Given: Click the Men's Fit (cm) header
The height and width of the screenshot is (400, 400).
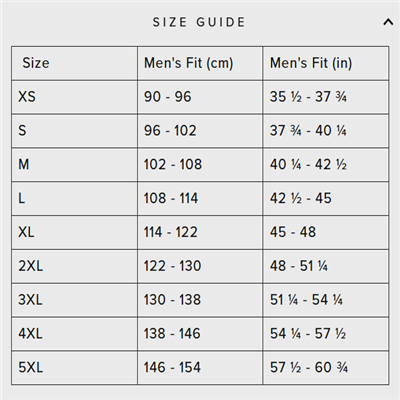Looking at the screenshot, I should point(200,63).
